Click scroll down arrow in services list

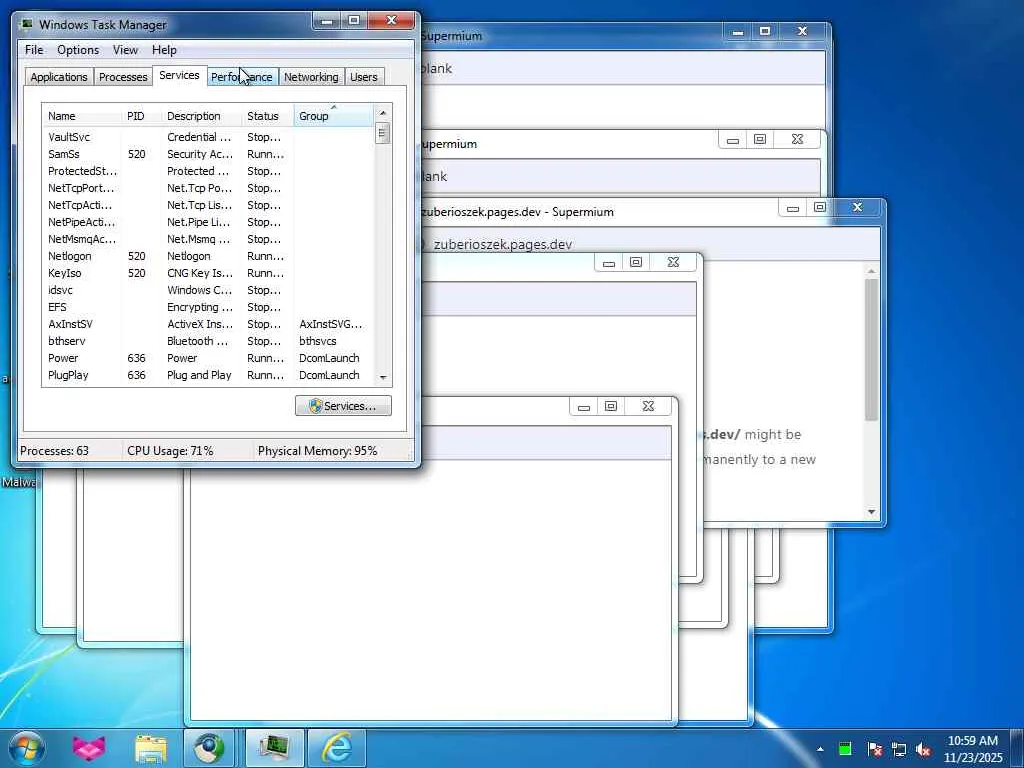point(383,377)
